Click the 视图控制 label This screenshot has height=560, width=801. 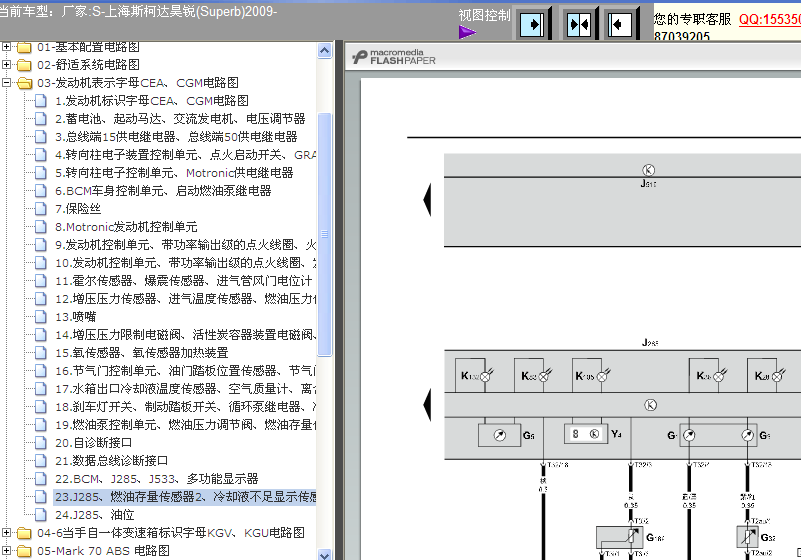484,15
